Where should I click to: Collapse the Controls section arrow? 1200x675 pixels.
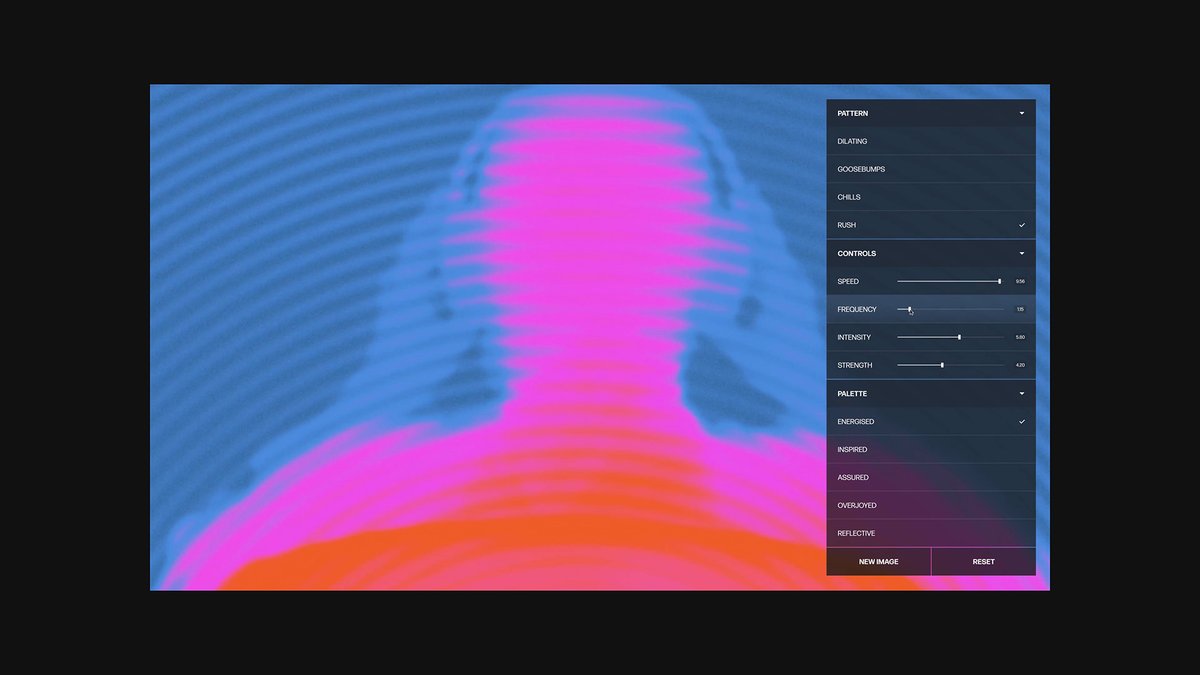click(1021, 253)
